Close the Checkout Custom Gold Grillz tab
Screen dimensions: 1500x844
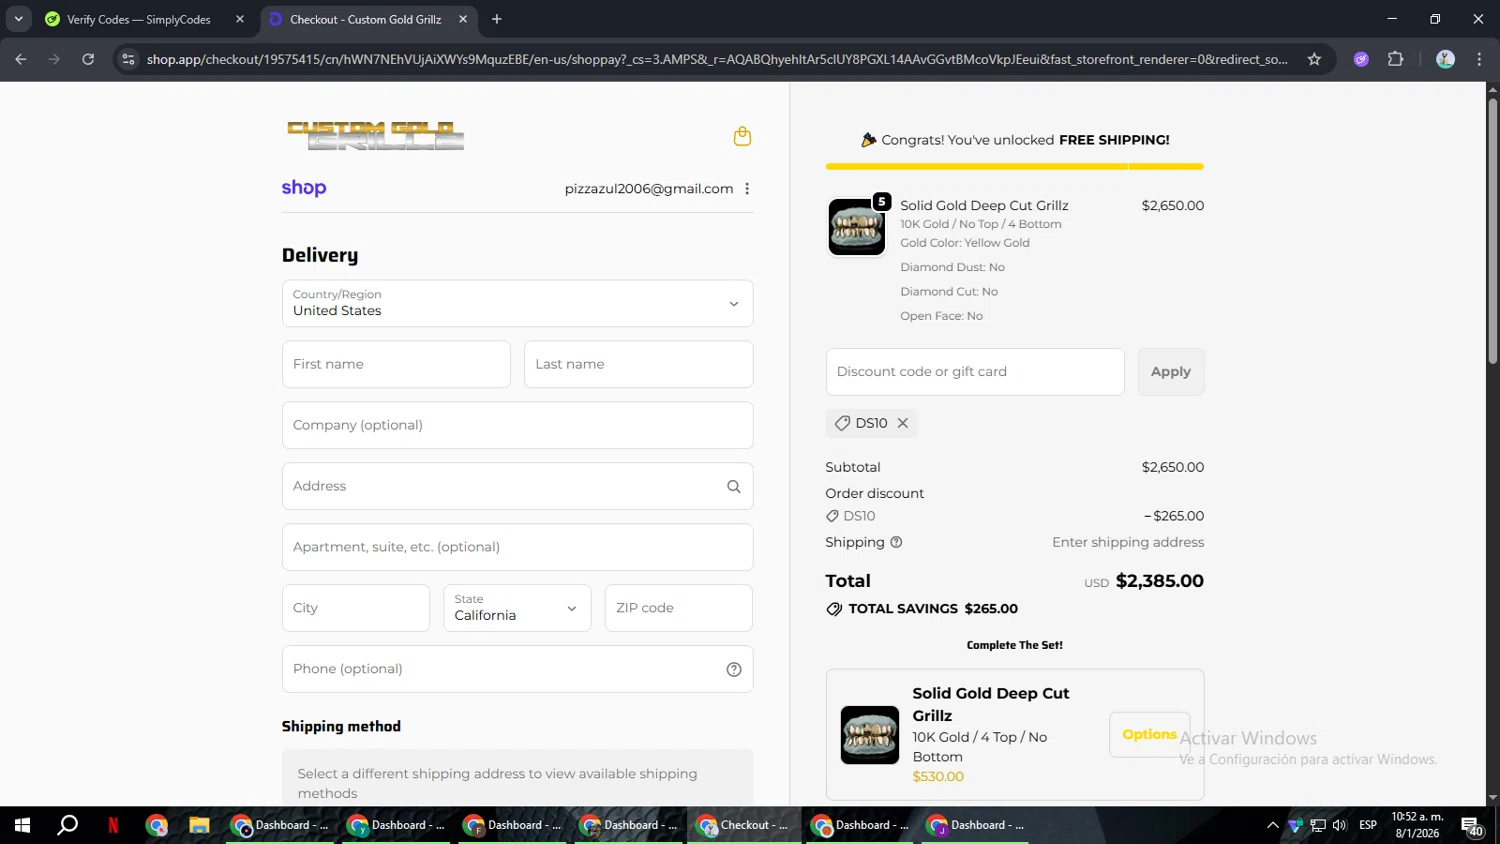(x=463, y=19)
